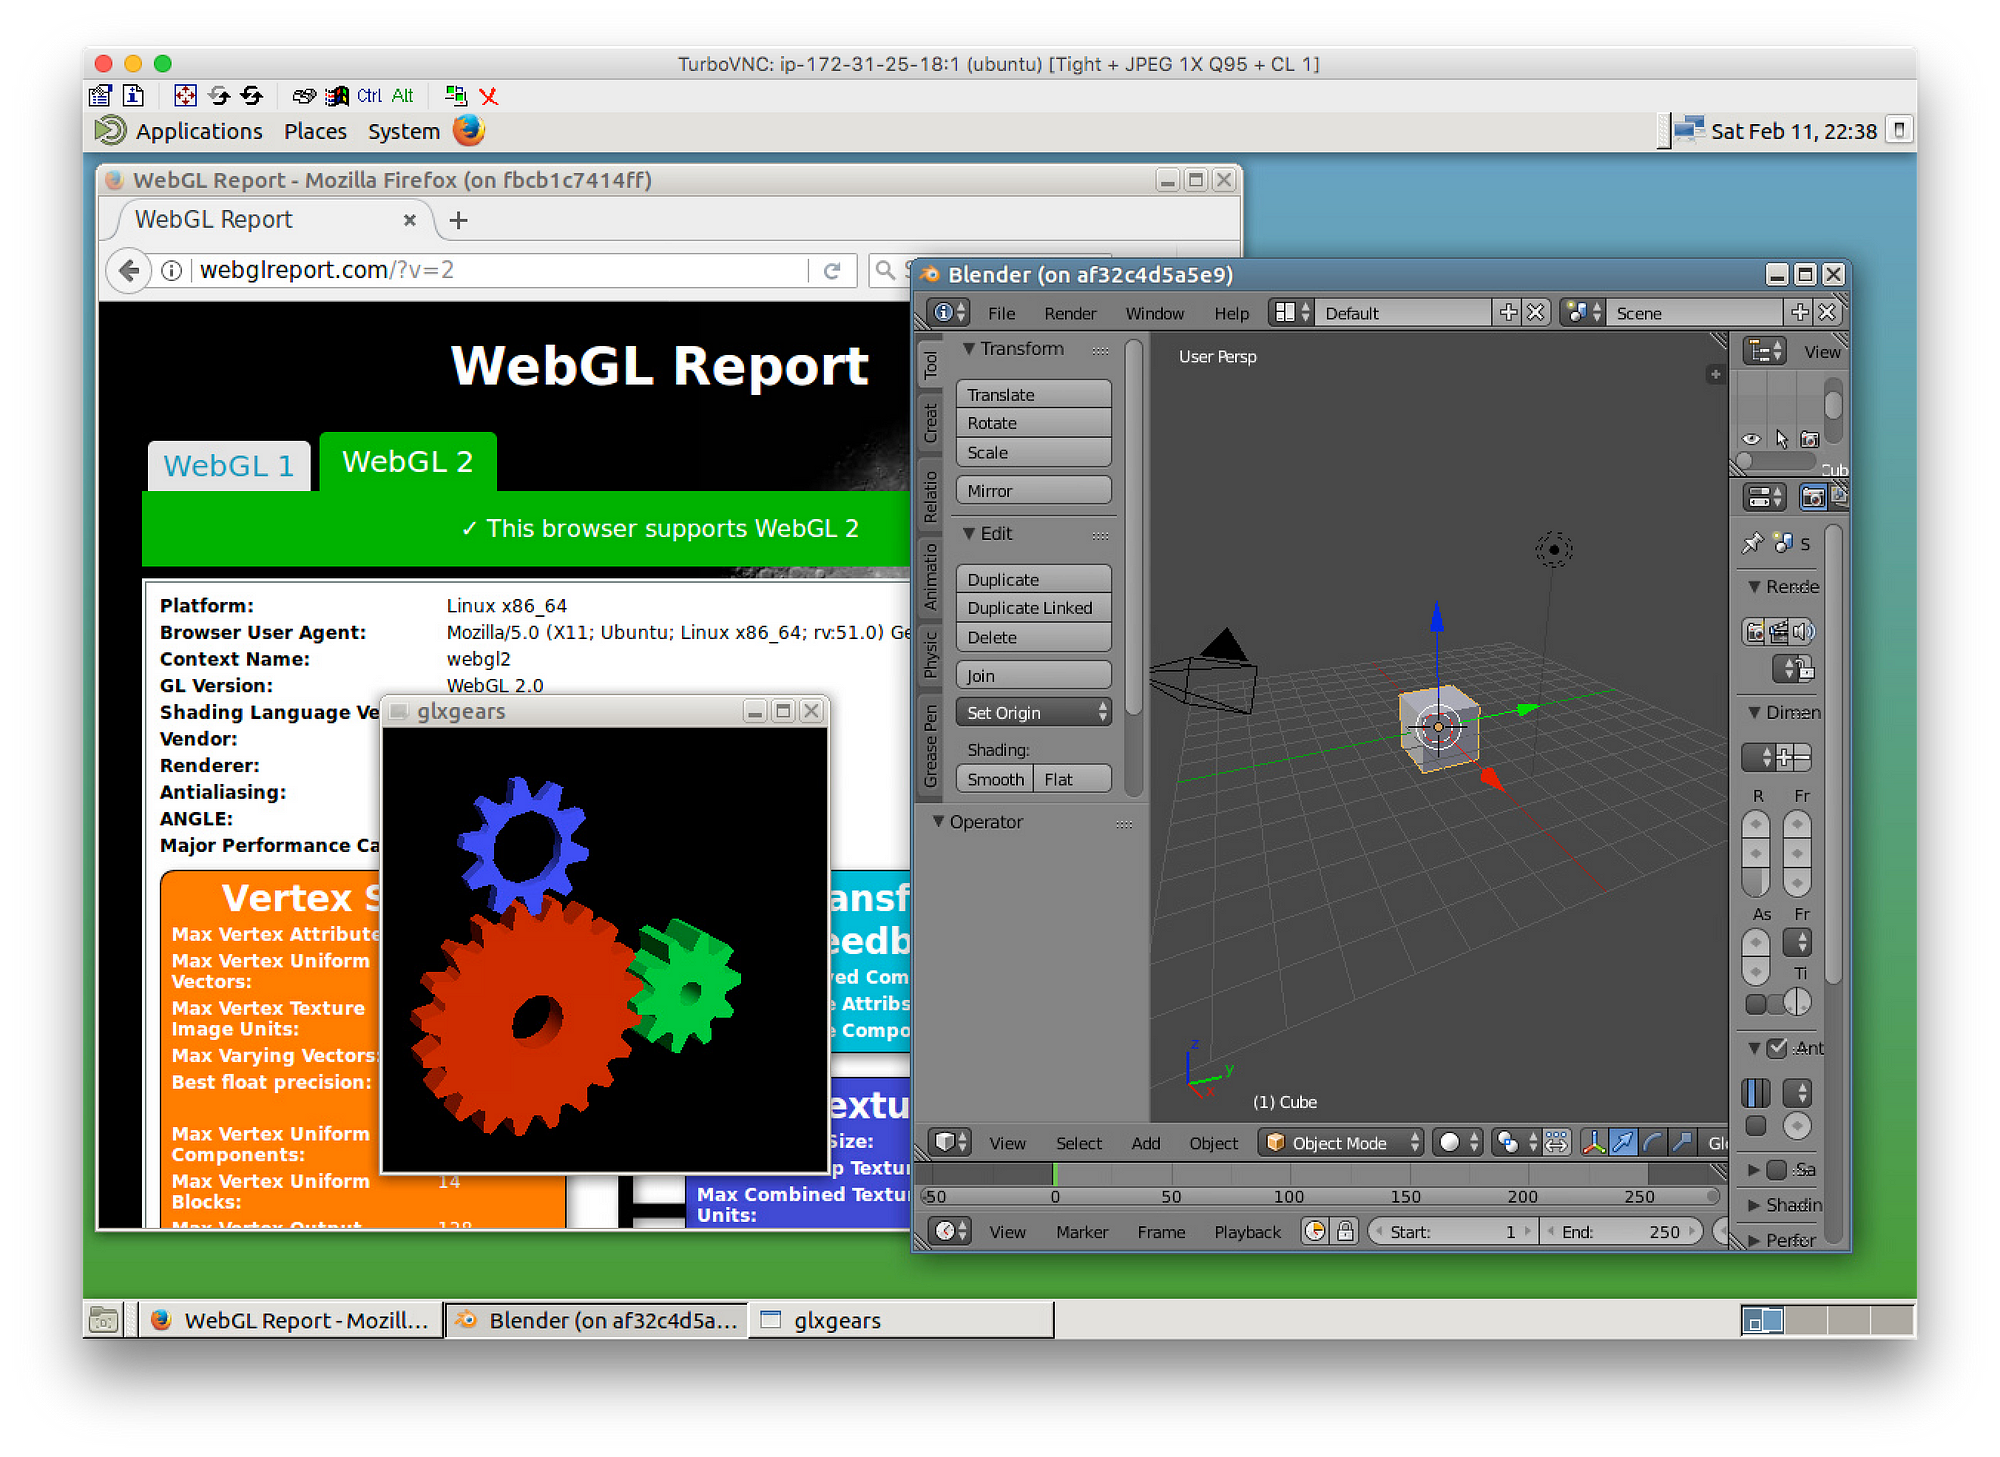Click the Delete button
The image size is (2000, 1457).
tap(1033, 637)
